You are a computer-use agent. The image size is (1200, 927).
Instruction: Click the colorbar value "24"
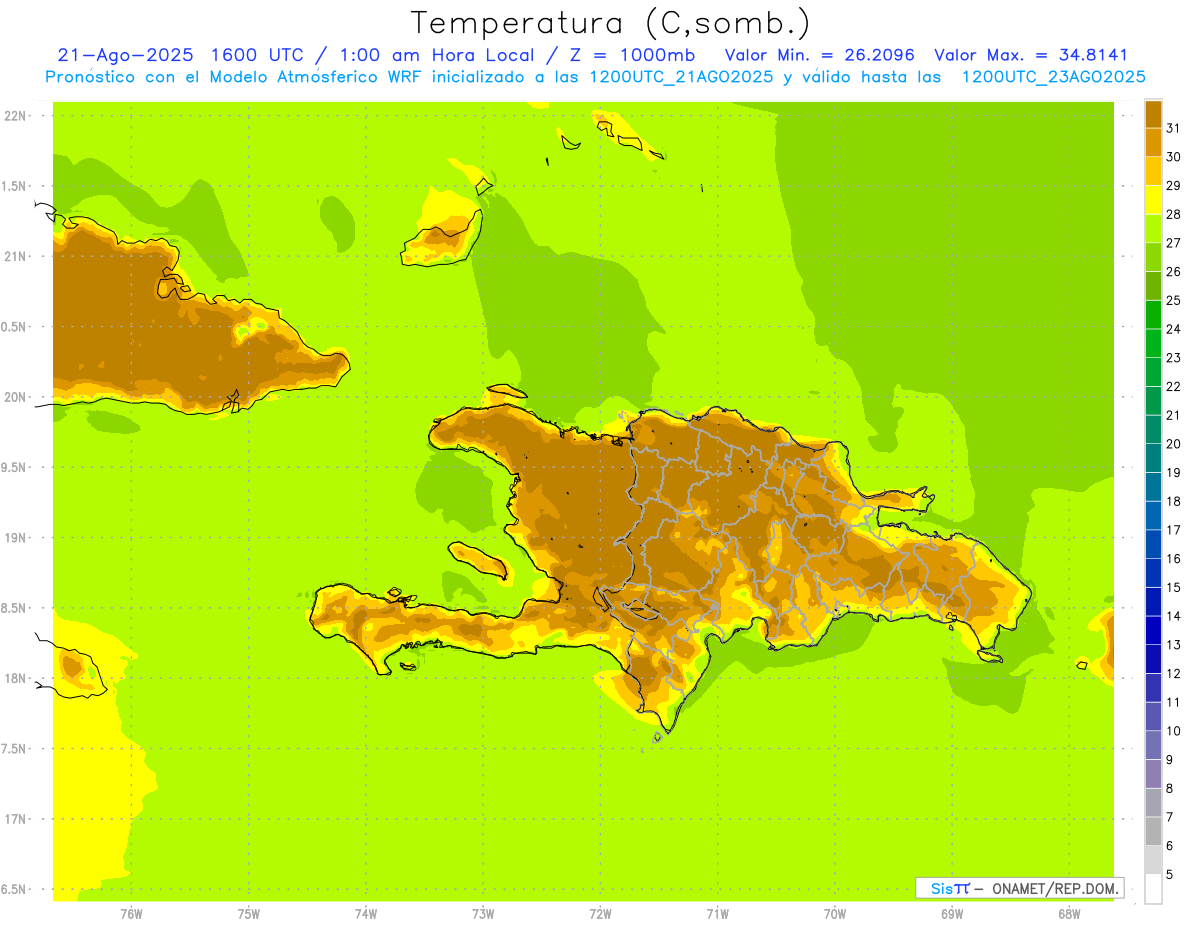point(1174,329)
